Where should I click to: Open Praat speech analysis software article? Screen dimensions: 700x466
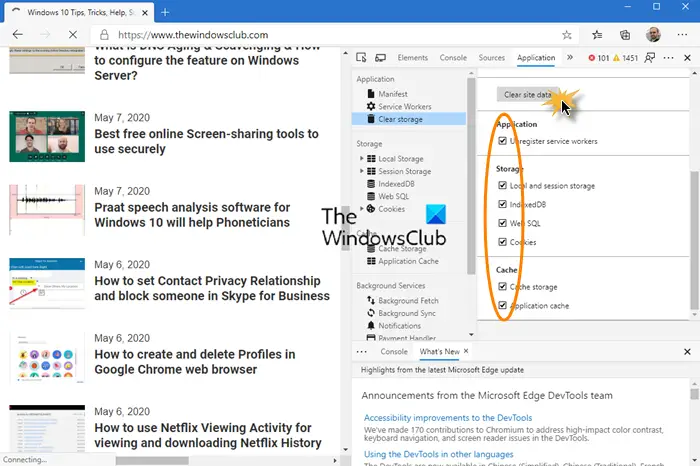(x=192, y=215)
